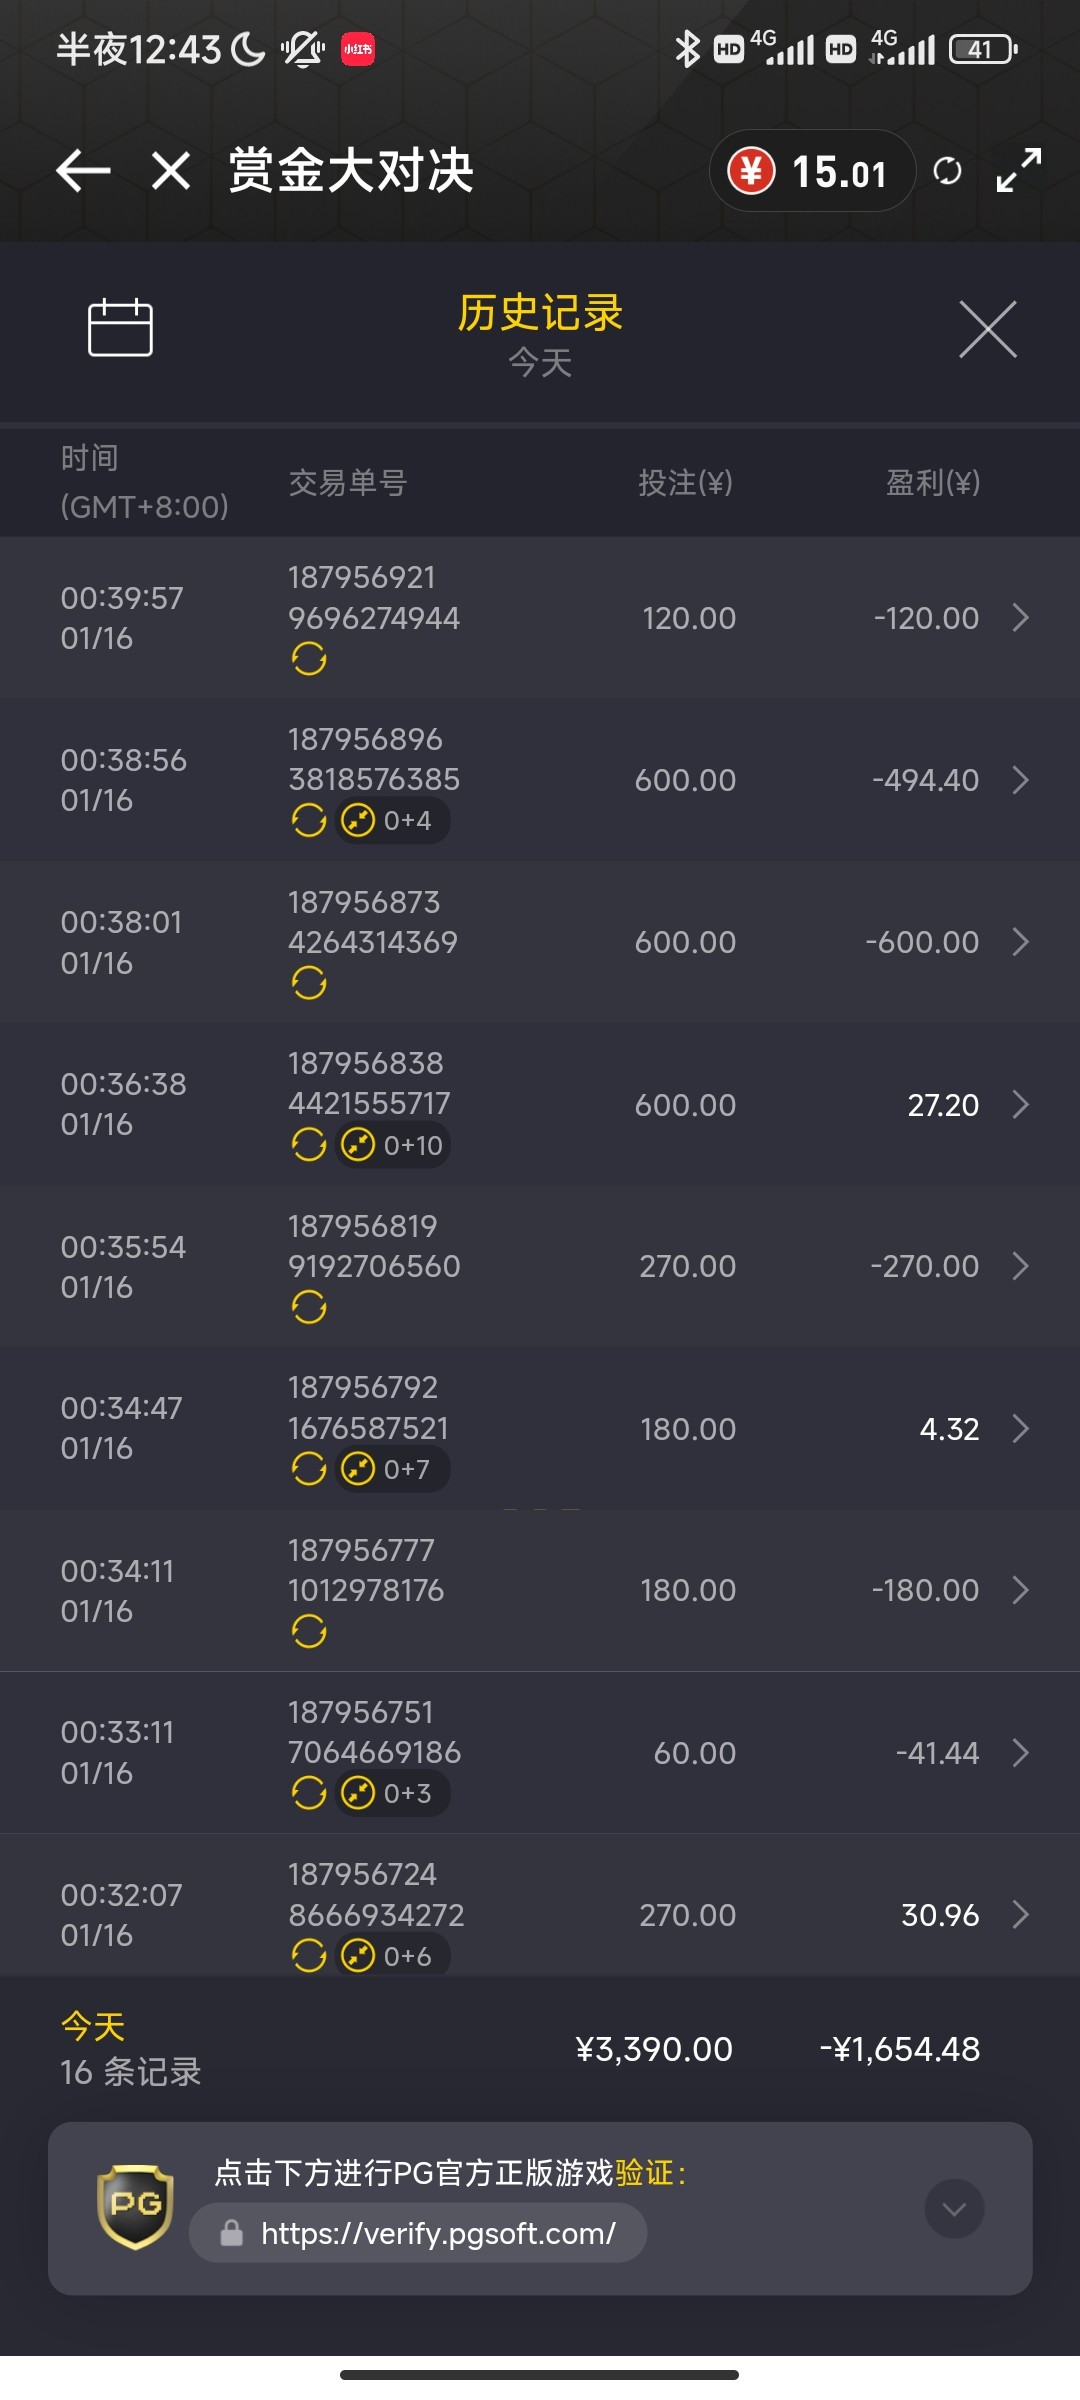Select the 00:34:47 record row
This screenshot has width=1080, height=2400.
540,1428
